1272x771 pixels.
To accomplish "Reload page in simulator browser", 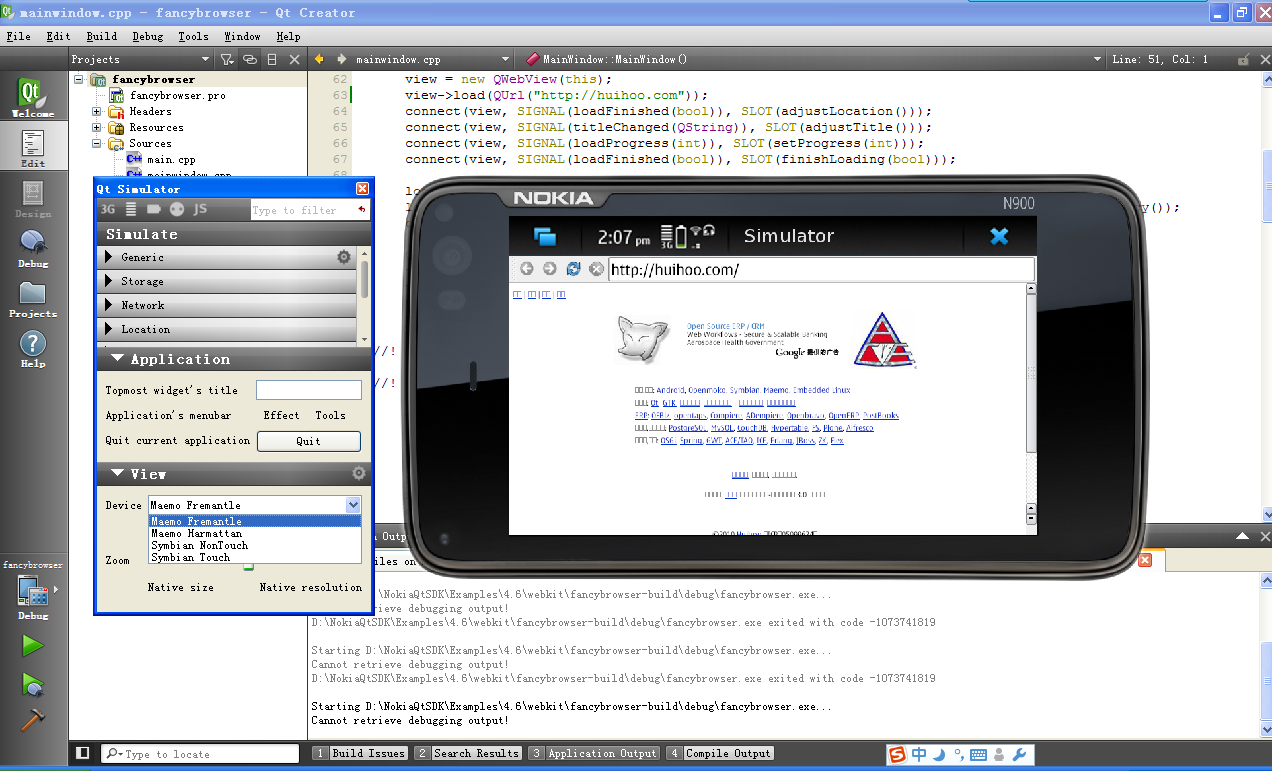I will [x=573, y=269].
